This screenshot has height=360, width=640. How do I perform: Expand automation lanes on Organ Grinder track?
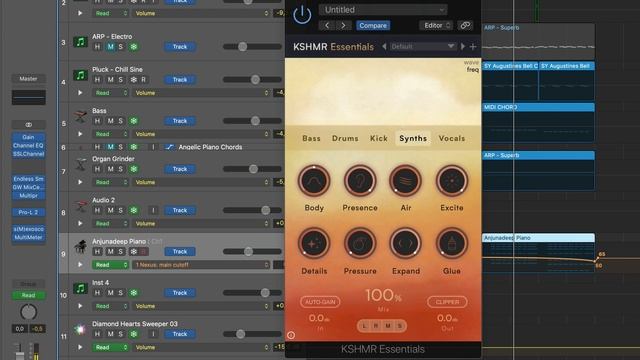(x=80, y=182)
